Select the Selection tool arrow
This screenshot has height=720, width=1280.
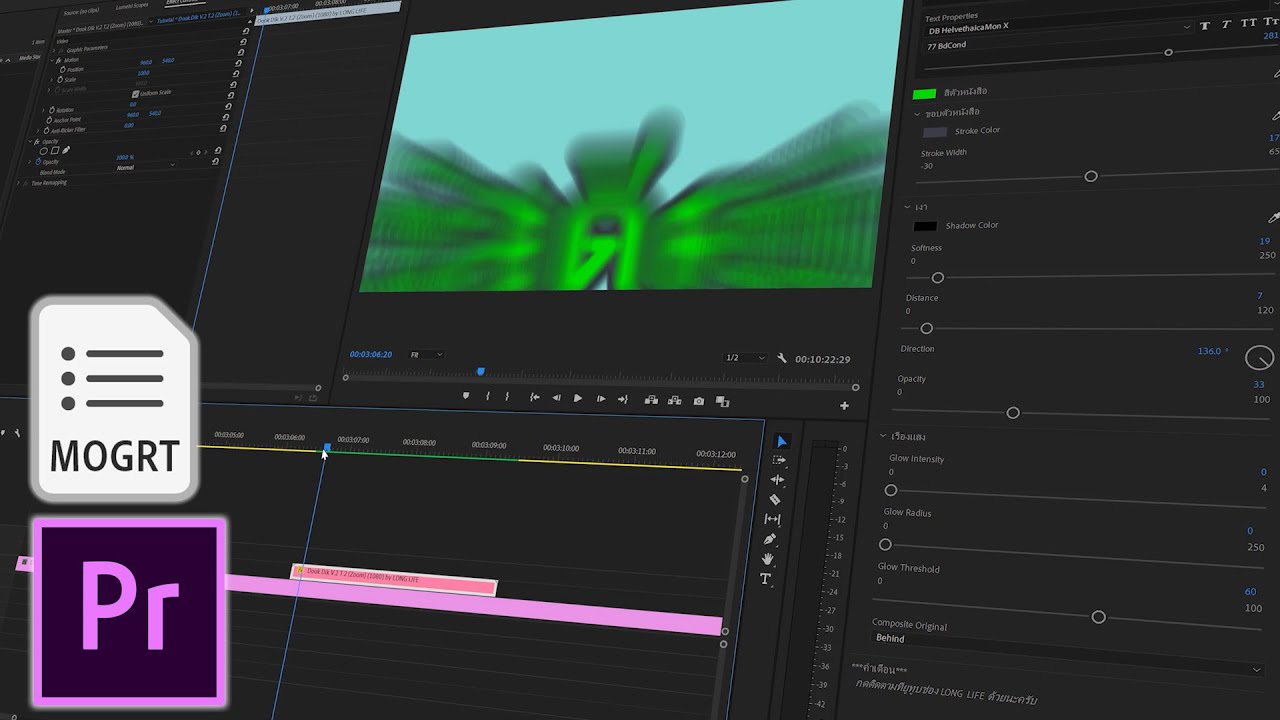(782, 442)
